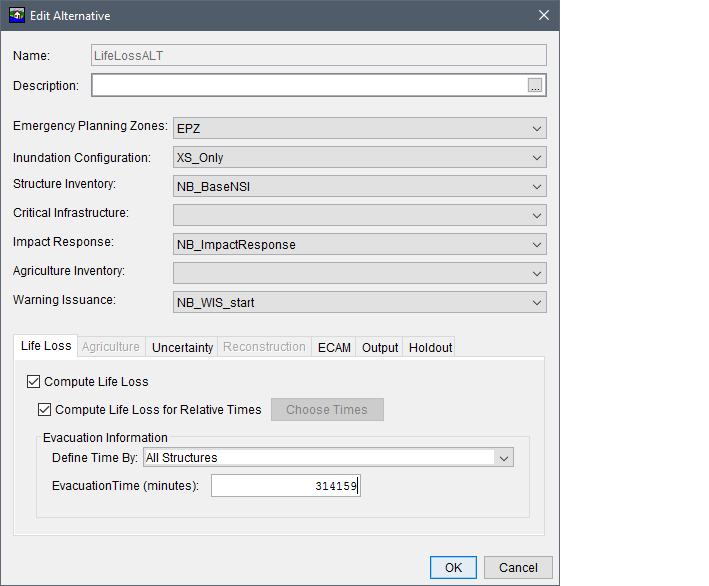The width and height of the screenshot is (709, 586).
Task: Click the Evacuation Information group label
Action: coord(105,438)
